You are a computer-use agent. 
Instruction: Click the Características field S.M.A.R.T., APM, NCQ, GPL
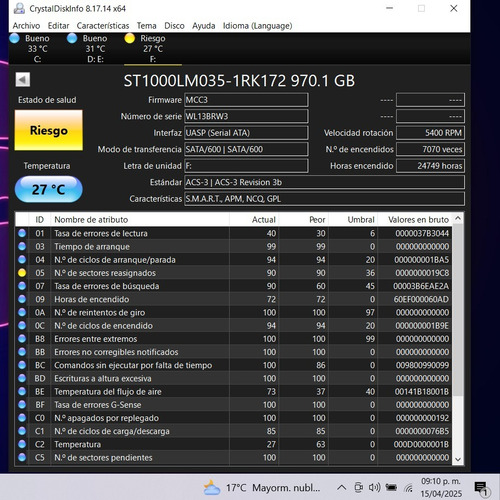tap(324, 199)
